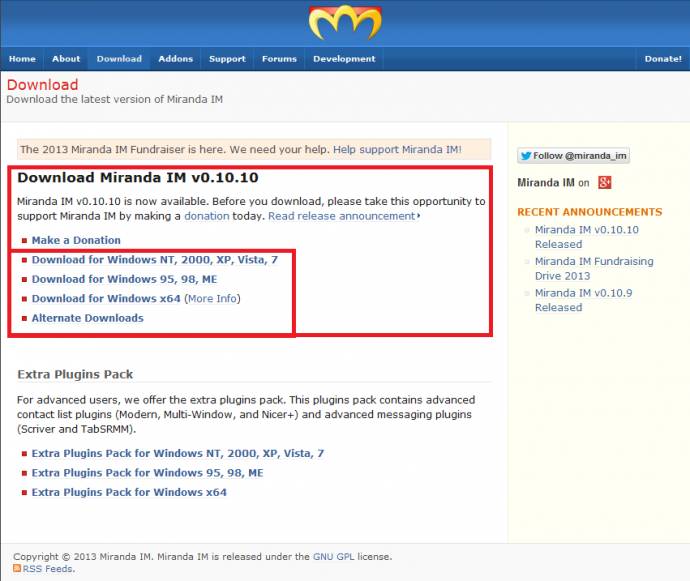Click the Google+ icon
Viewport: 690px width, 581px height.
coord(604,183)
